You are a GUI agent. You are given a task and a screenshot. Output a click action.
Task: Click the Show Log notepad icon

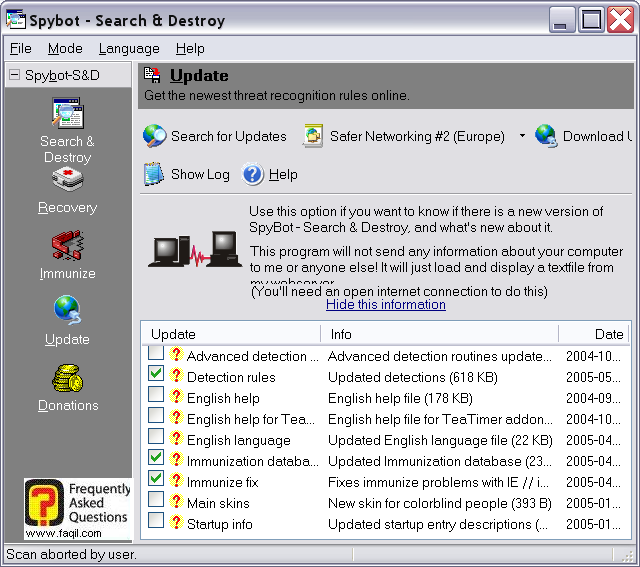point(153,174)
